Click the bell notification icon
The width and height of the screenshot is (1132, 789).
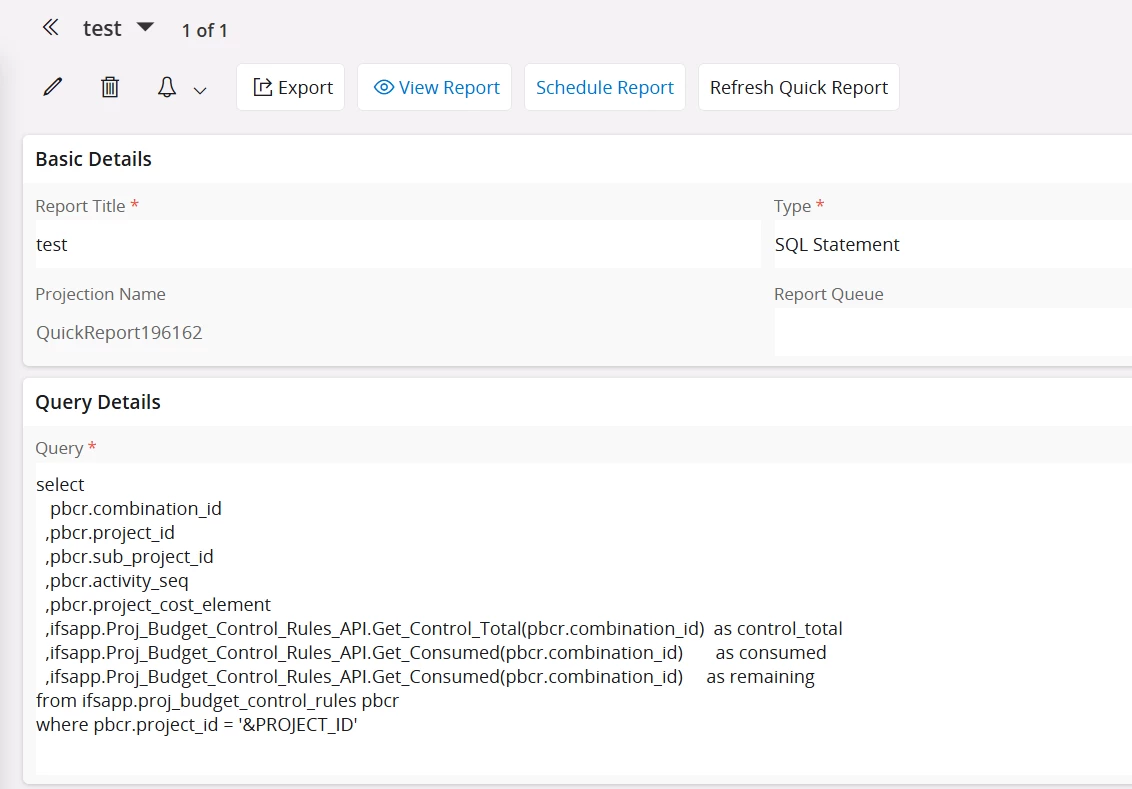click(167, 88)
